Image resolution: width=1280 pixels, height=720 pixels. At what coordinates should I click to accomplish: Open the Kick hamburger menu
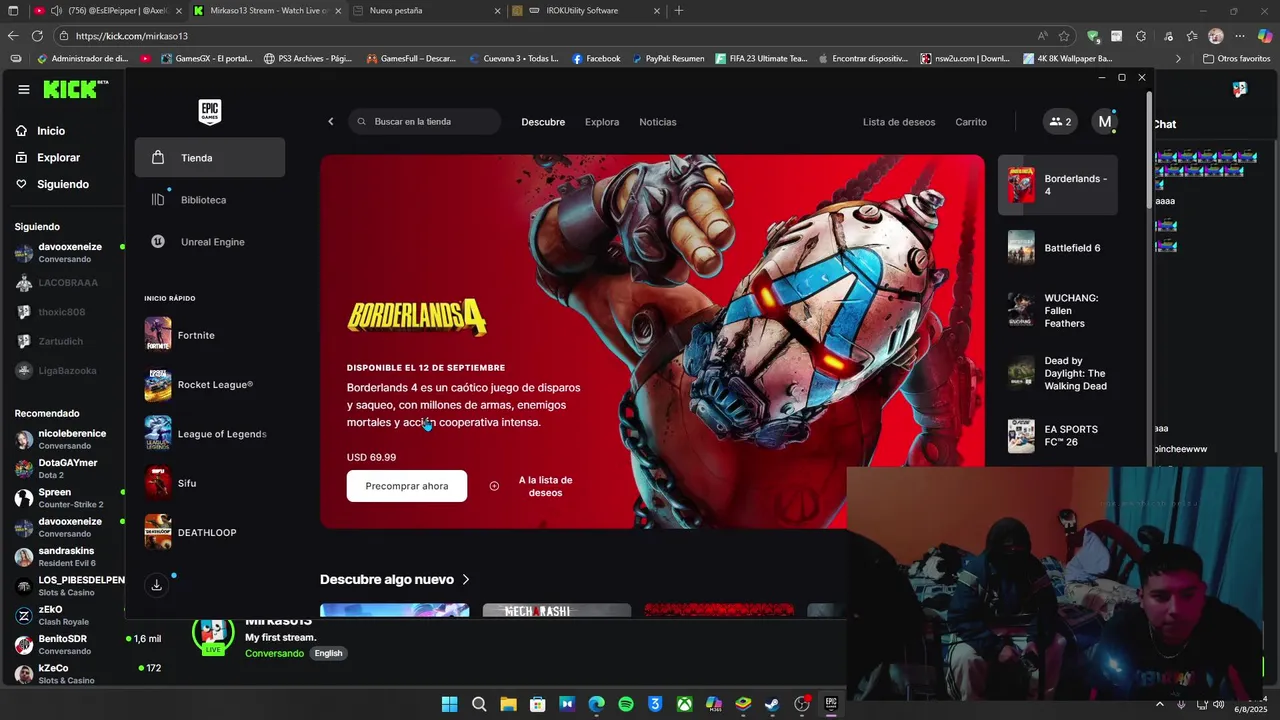pos(24,89)
